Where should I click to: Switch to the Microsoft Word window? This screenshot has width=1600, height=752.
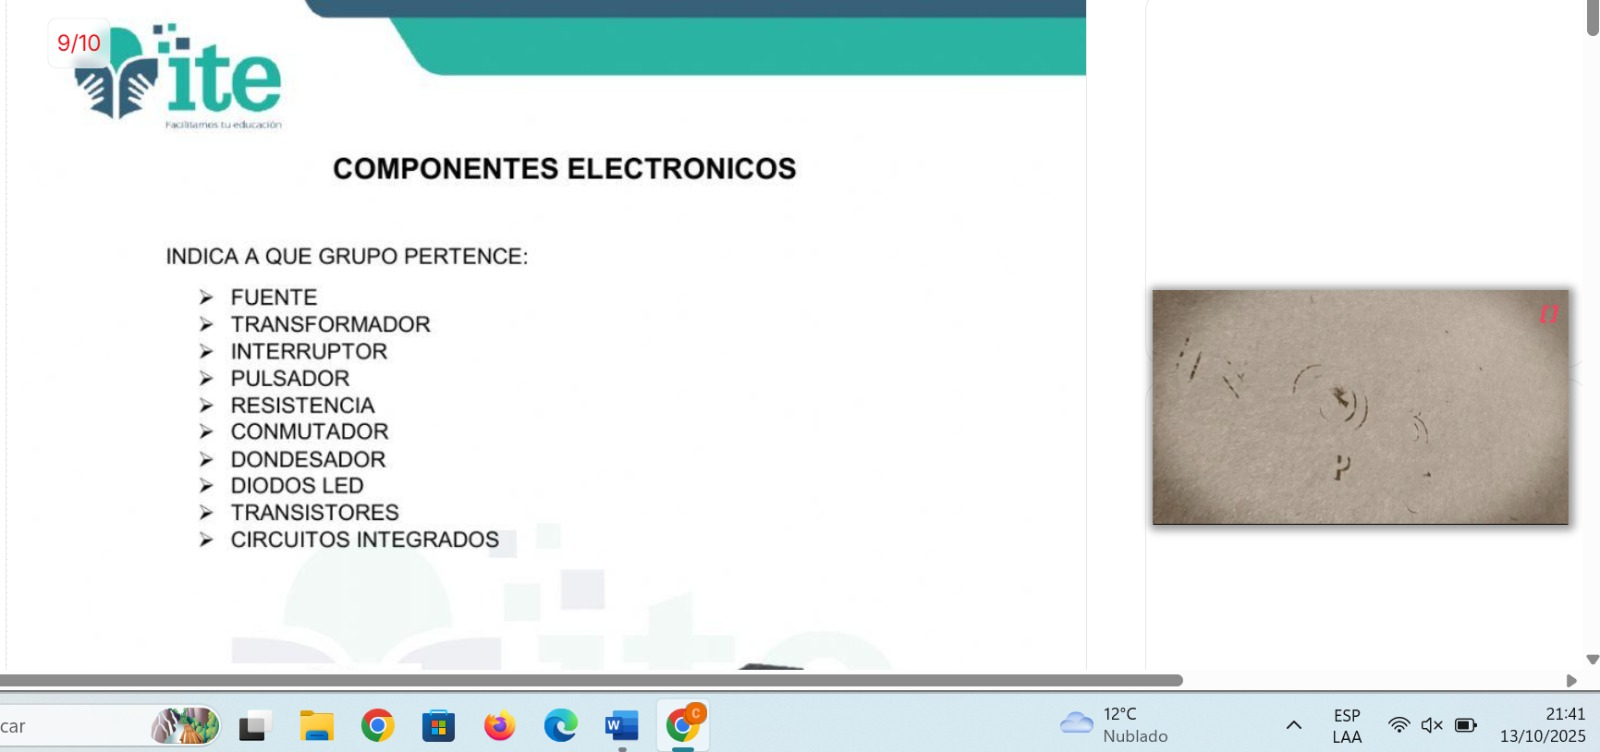pyautogui.click(x=621, y=726)
